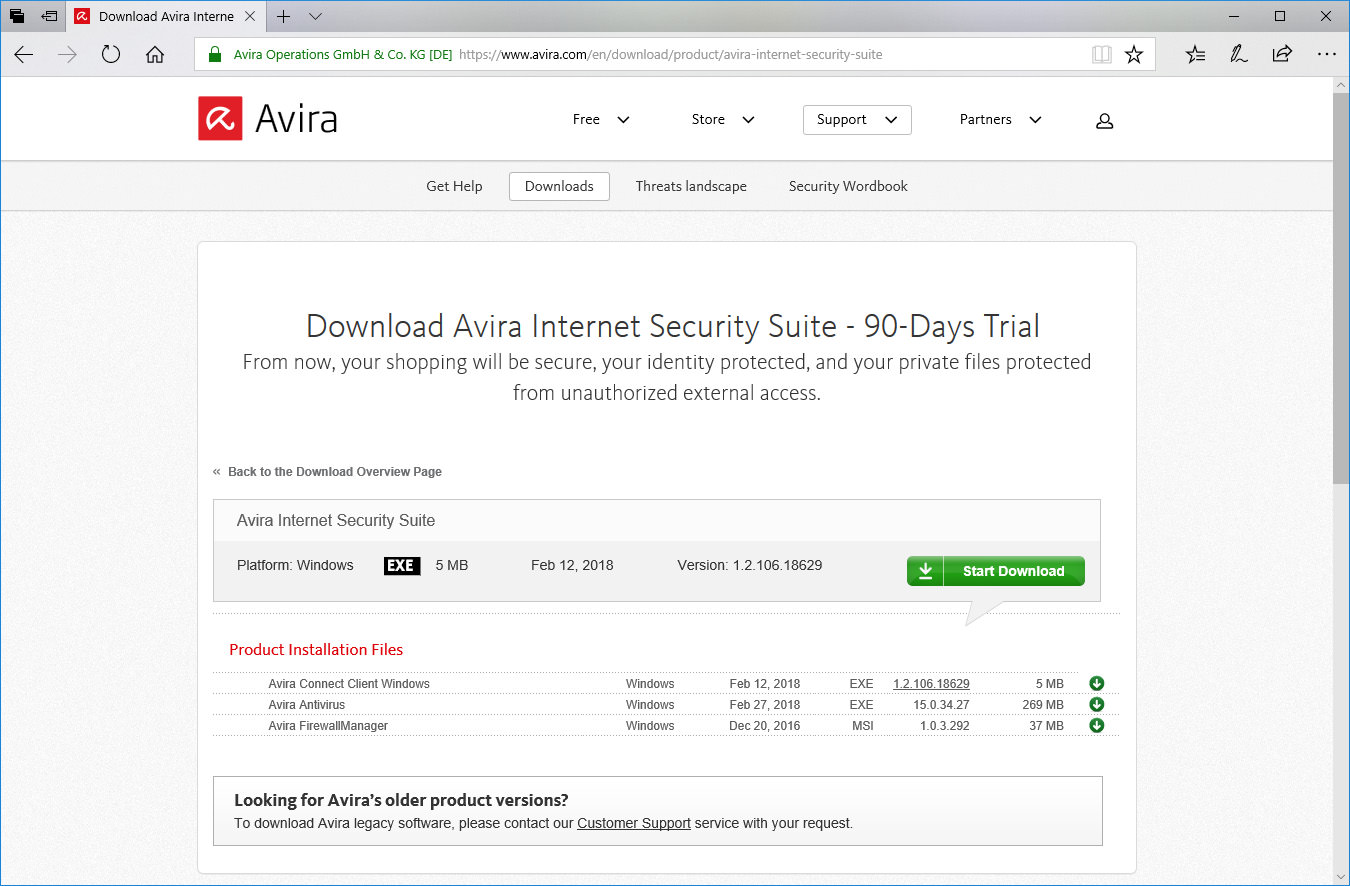
Task: Click version 1.0.3.292 cell
Action: [x=945, y=726]
